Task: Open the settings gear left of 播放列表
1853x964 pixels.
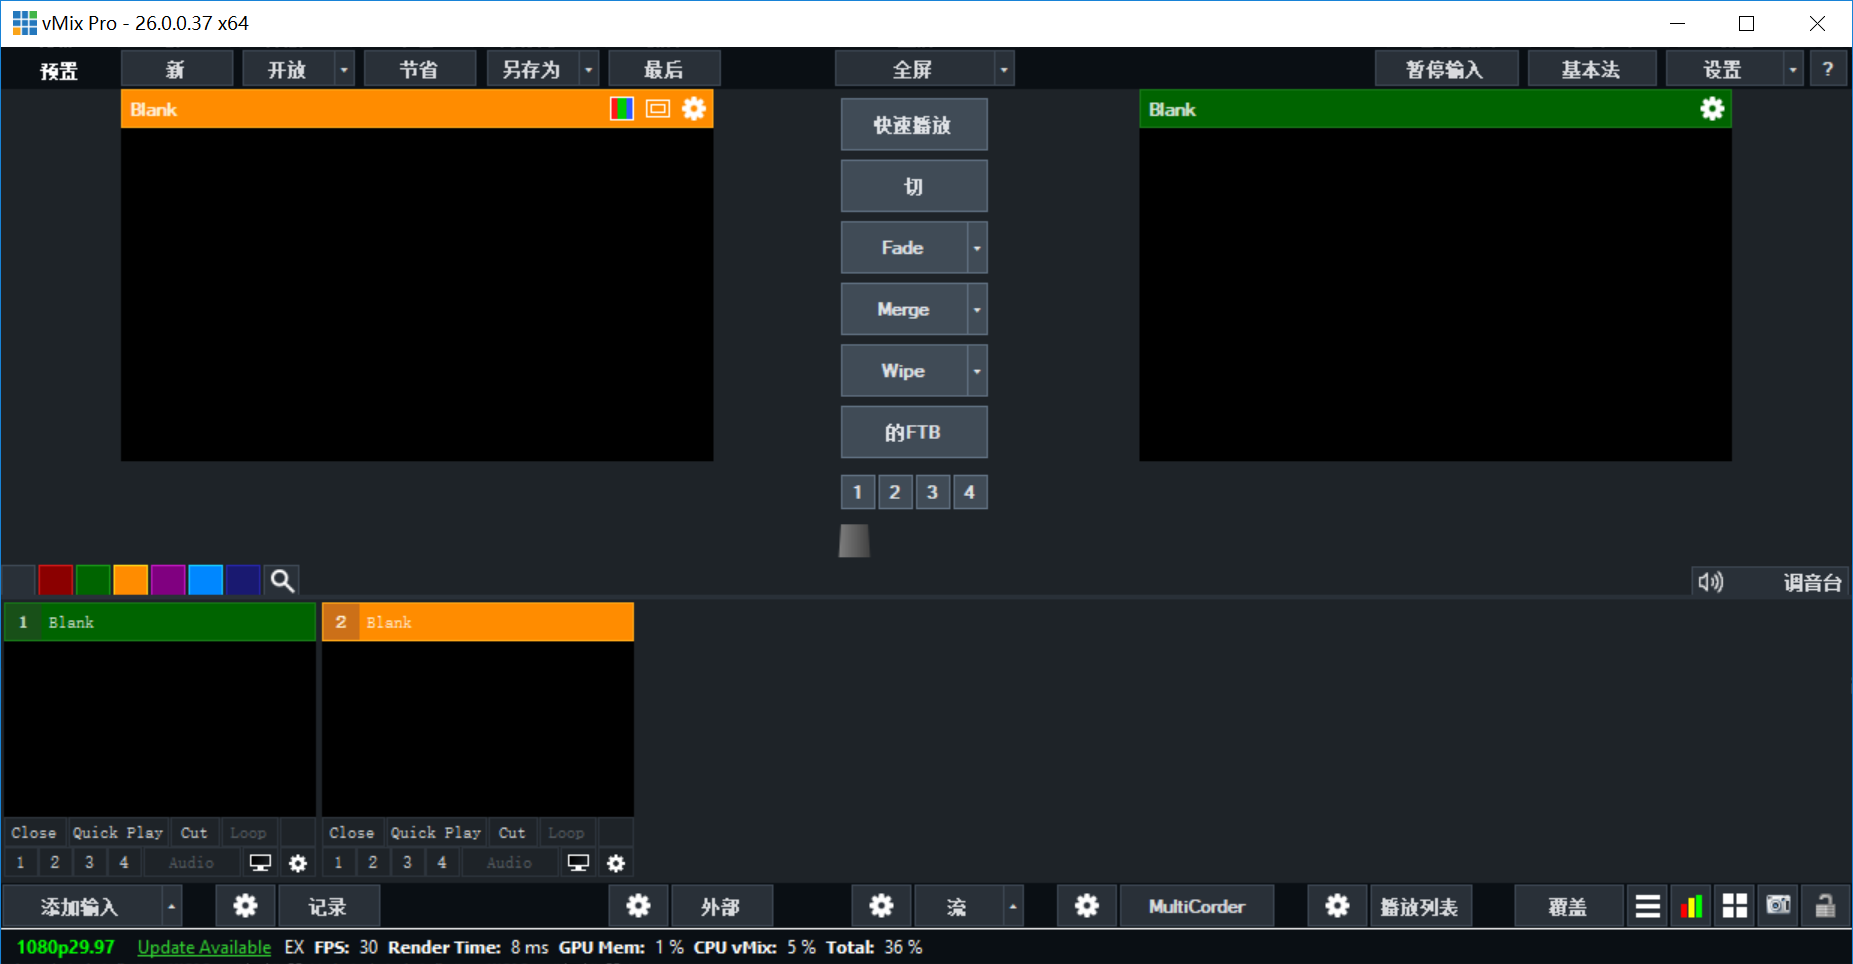Action: (x=1337, y=907)
